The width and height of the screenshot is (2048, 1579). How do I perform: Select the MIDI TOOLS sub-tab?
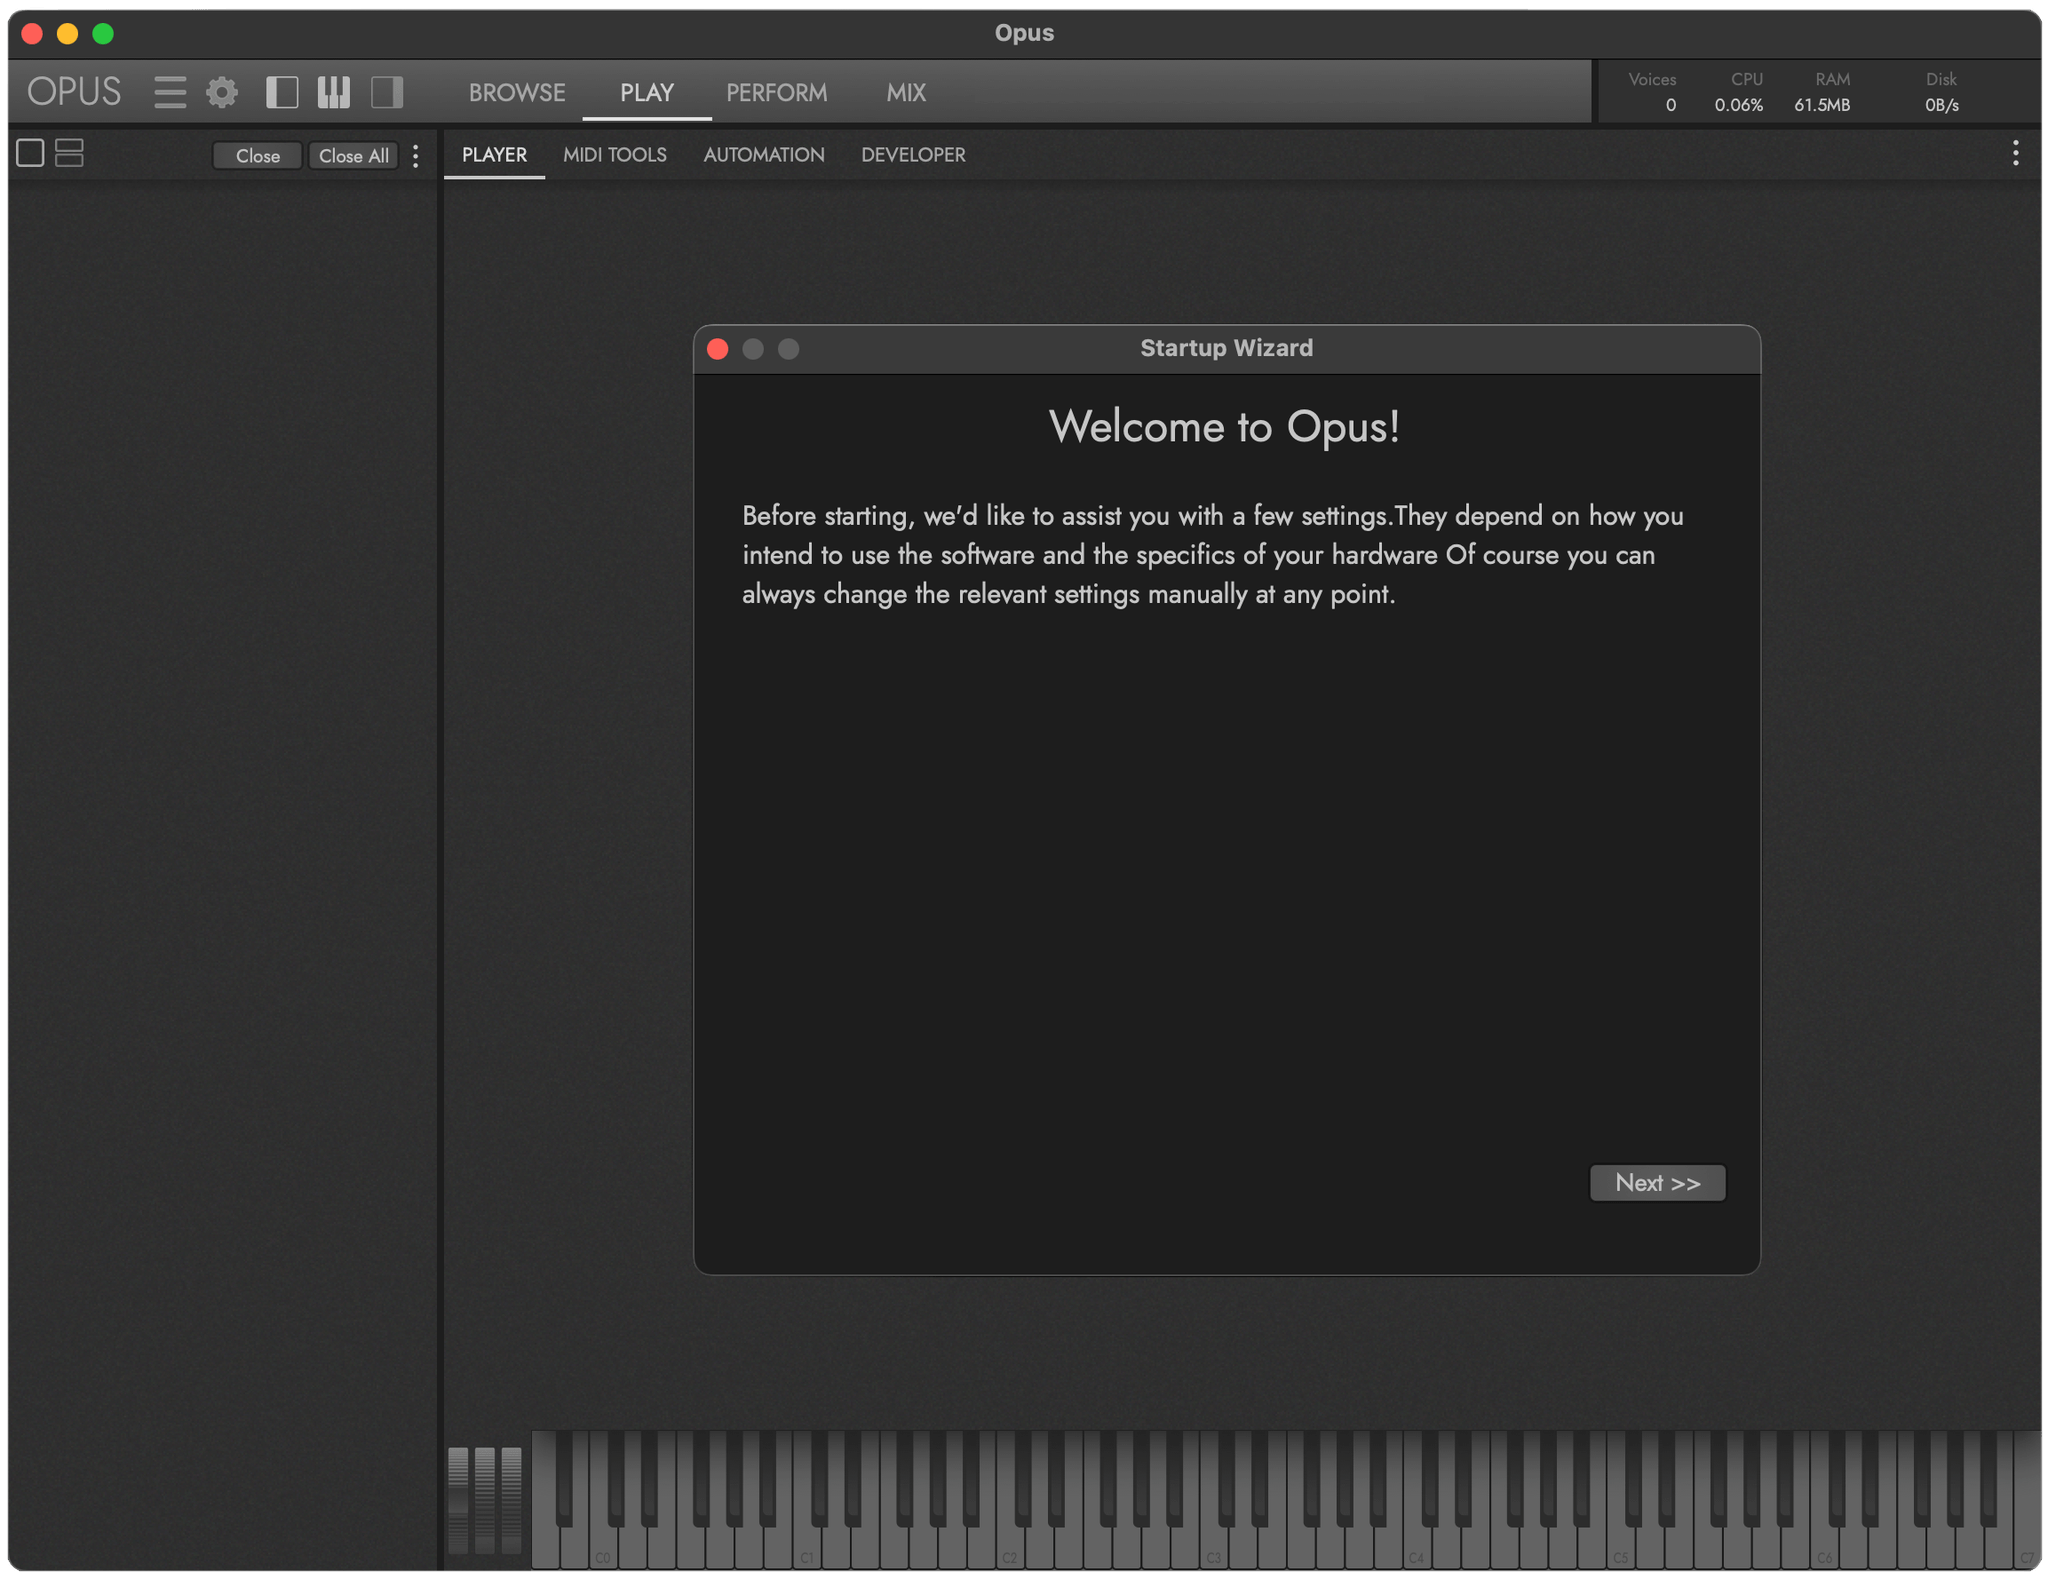tap(615, 155)
